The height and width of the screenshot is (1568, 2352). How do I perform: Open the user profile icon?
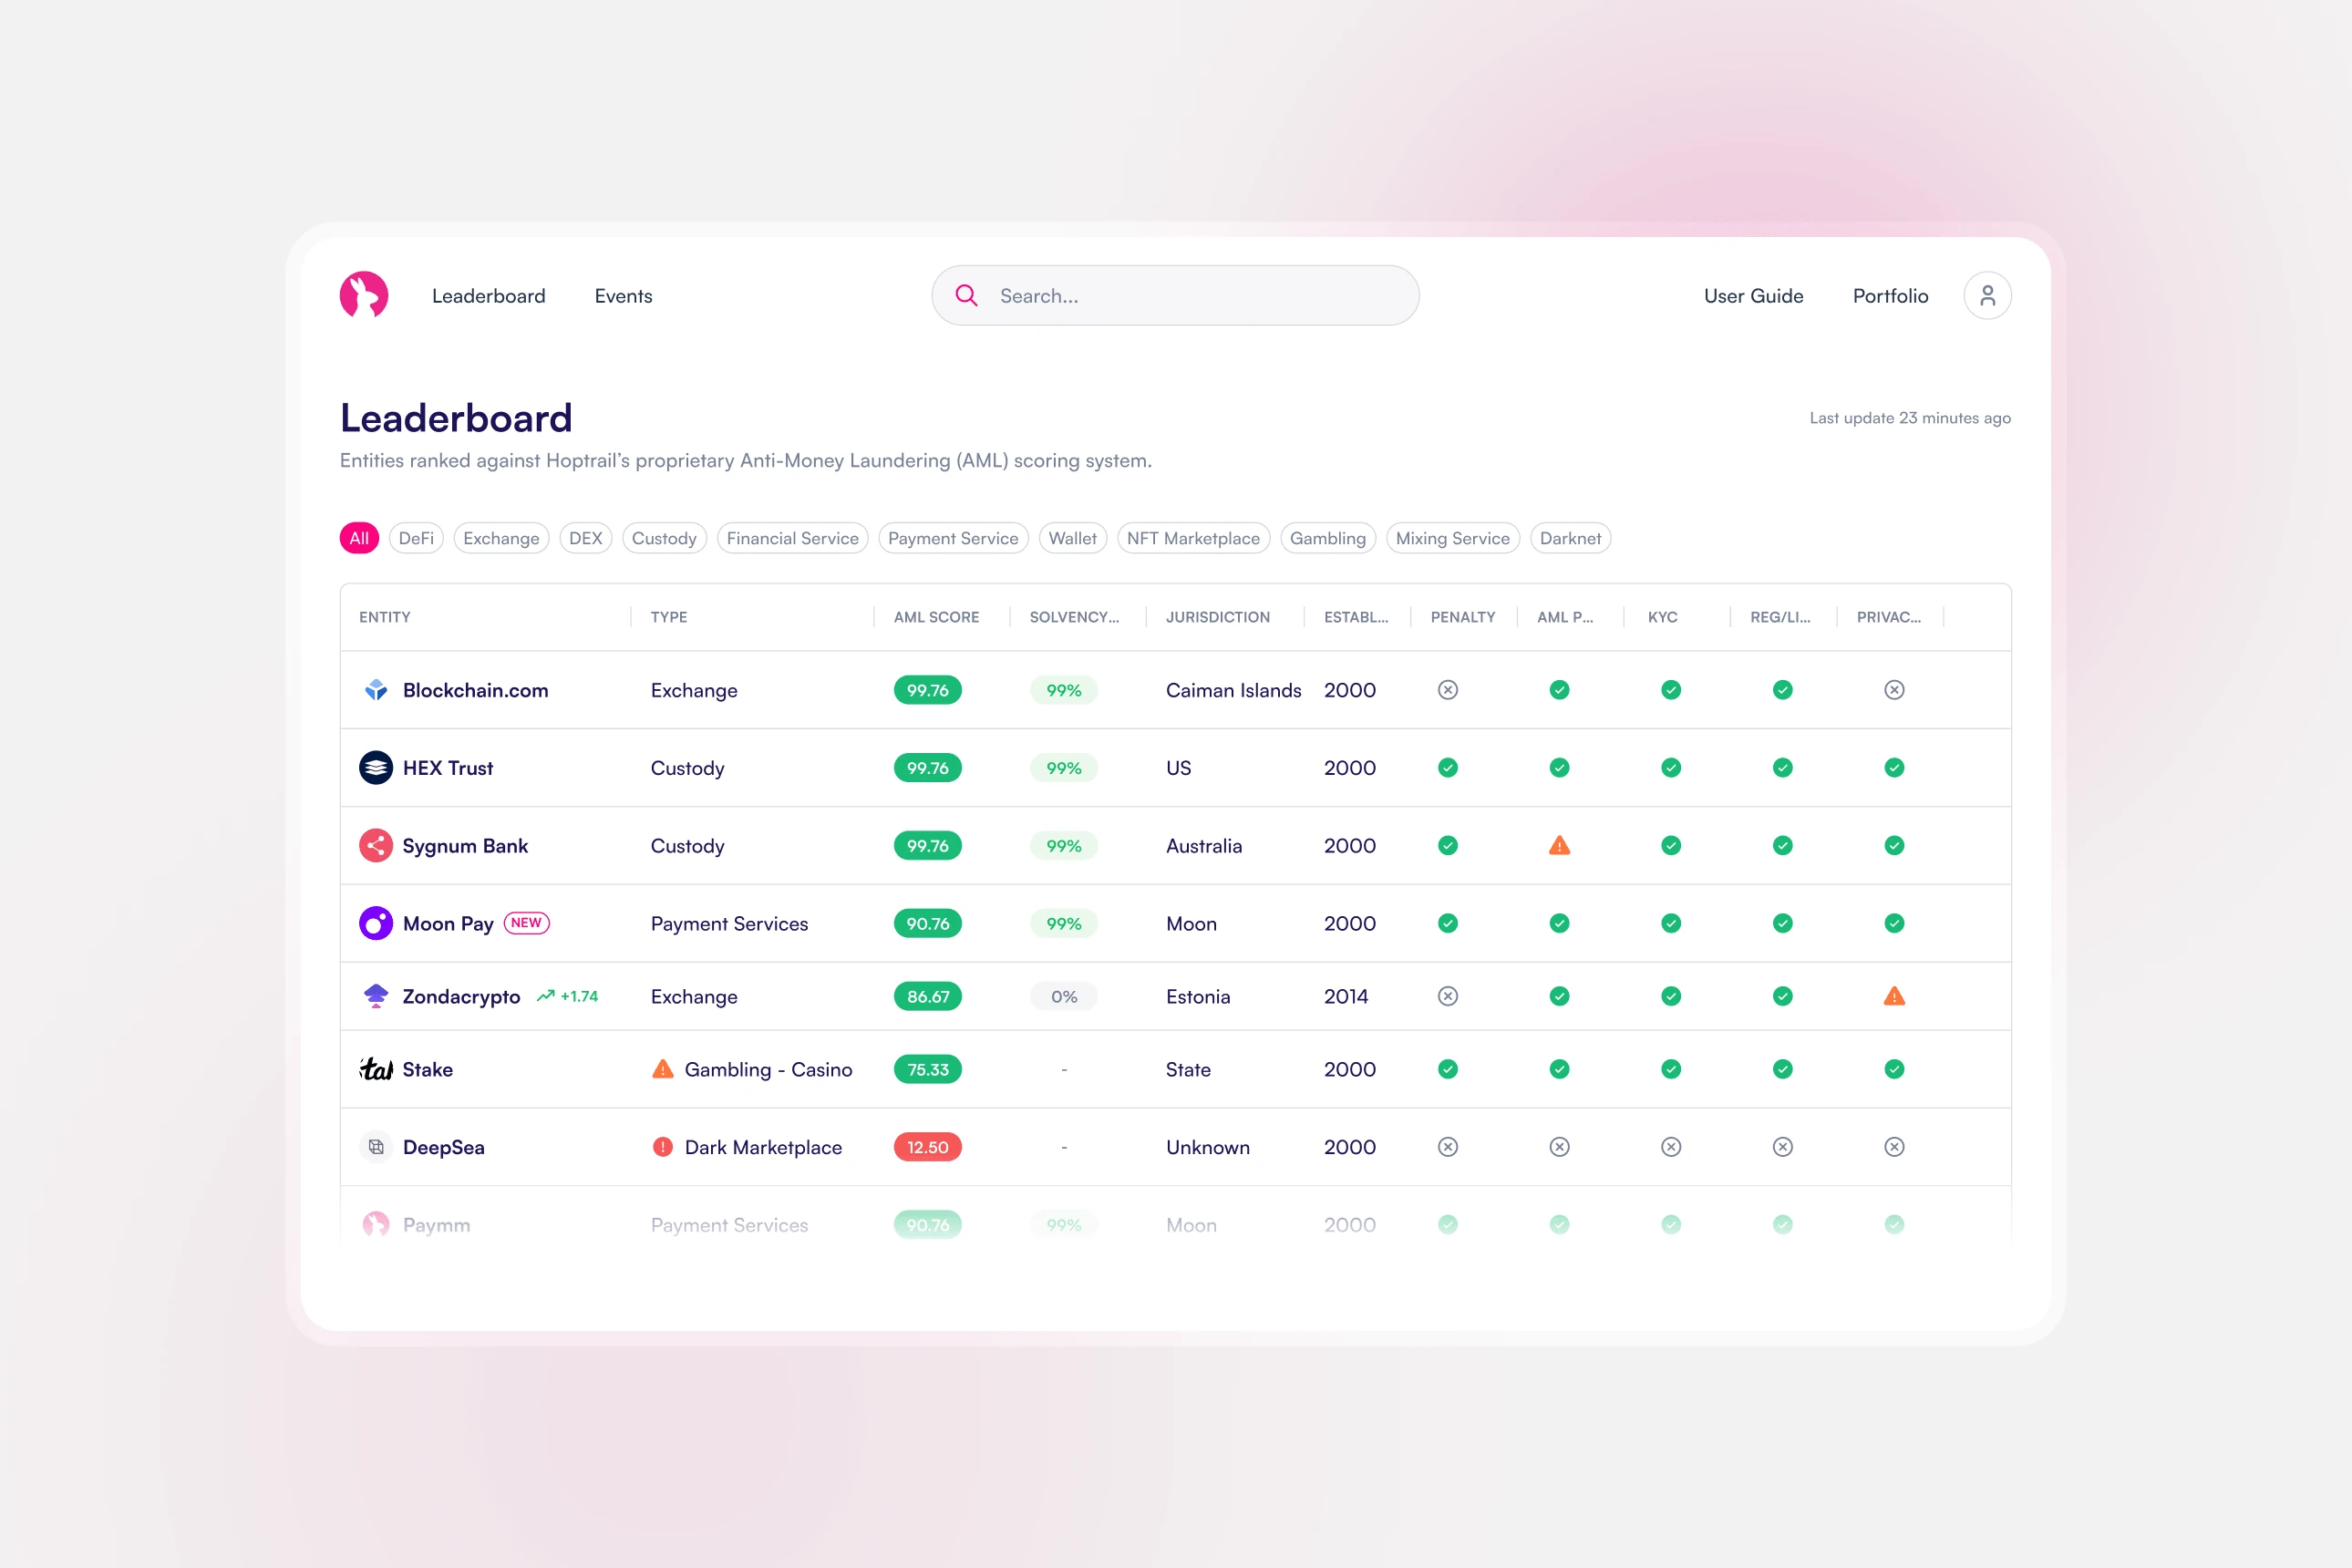pos(1986,295)
